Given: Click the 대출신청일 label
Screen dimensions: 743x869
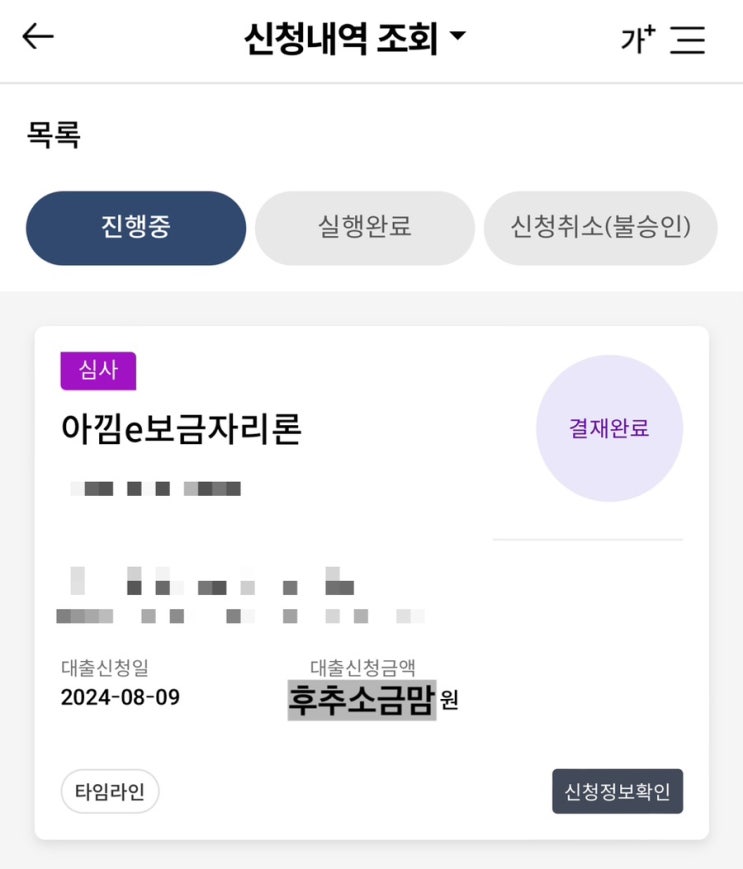Looking at the screenshot, I should 105,668.
